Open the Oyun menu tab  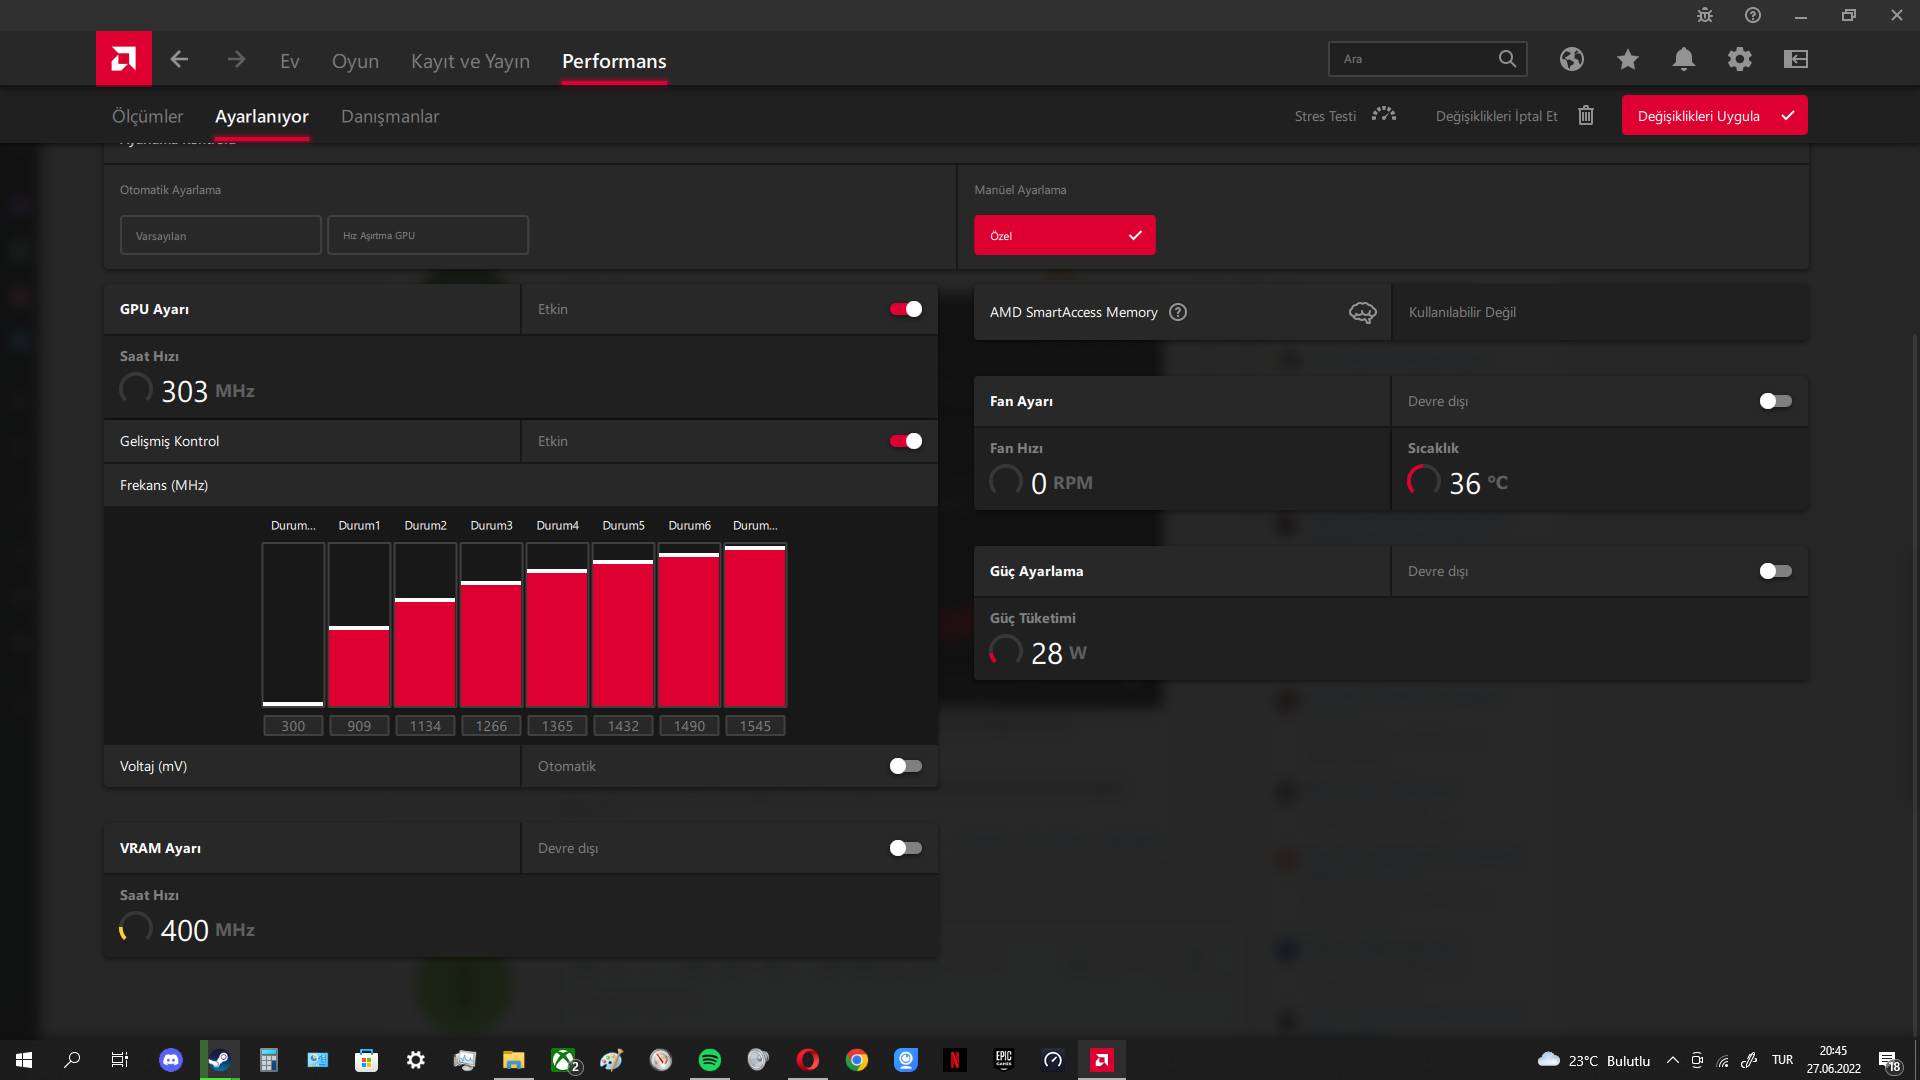355,61
